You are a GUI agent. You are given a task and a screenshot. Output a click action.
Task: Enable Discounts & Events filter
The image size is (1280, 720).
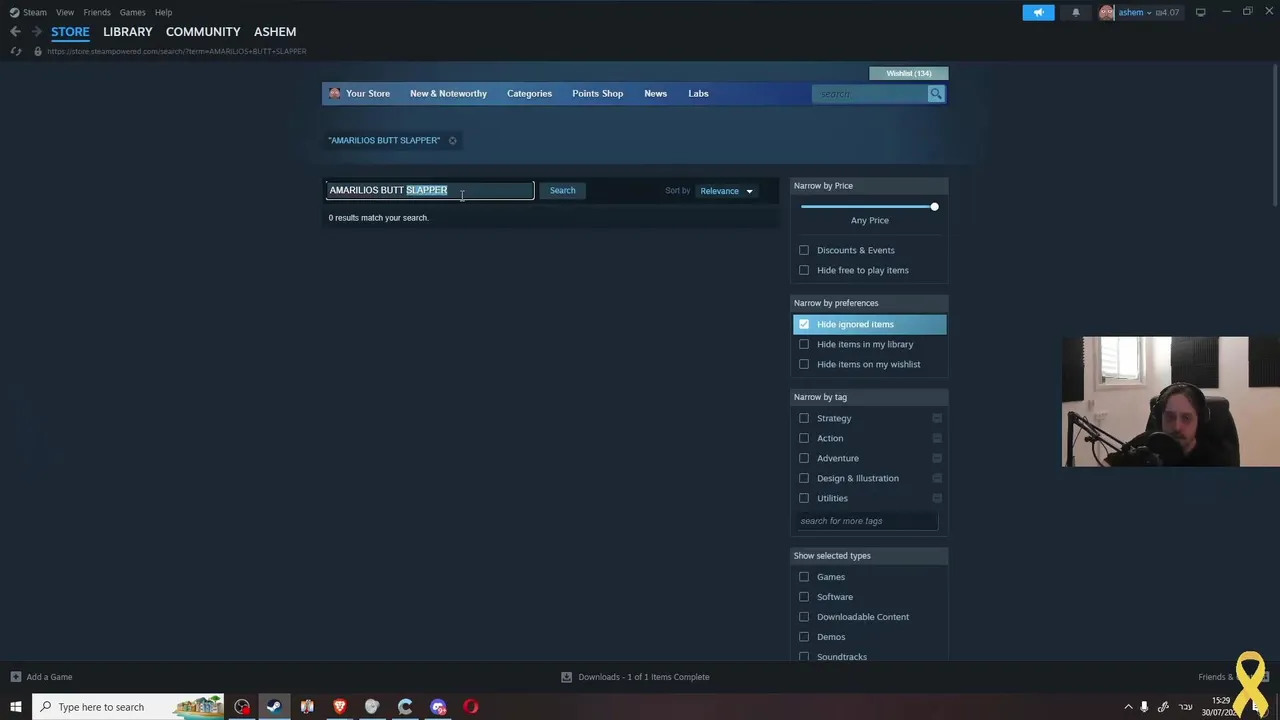click(804, 250)
